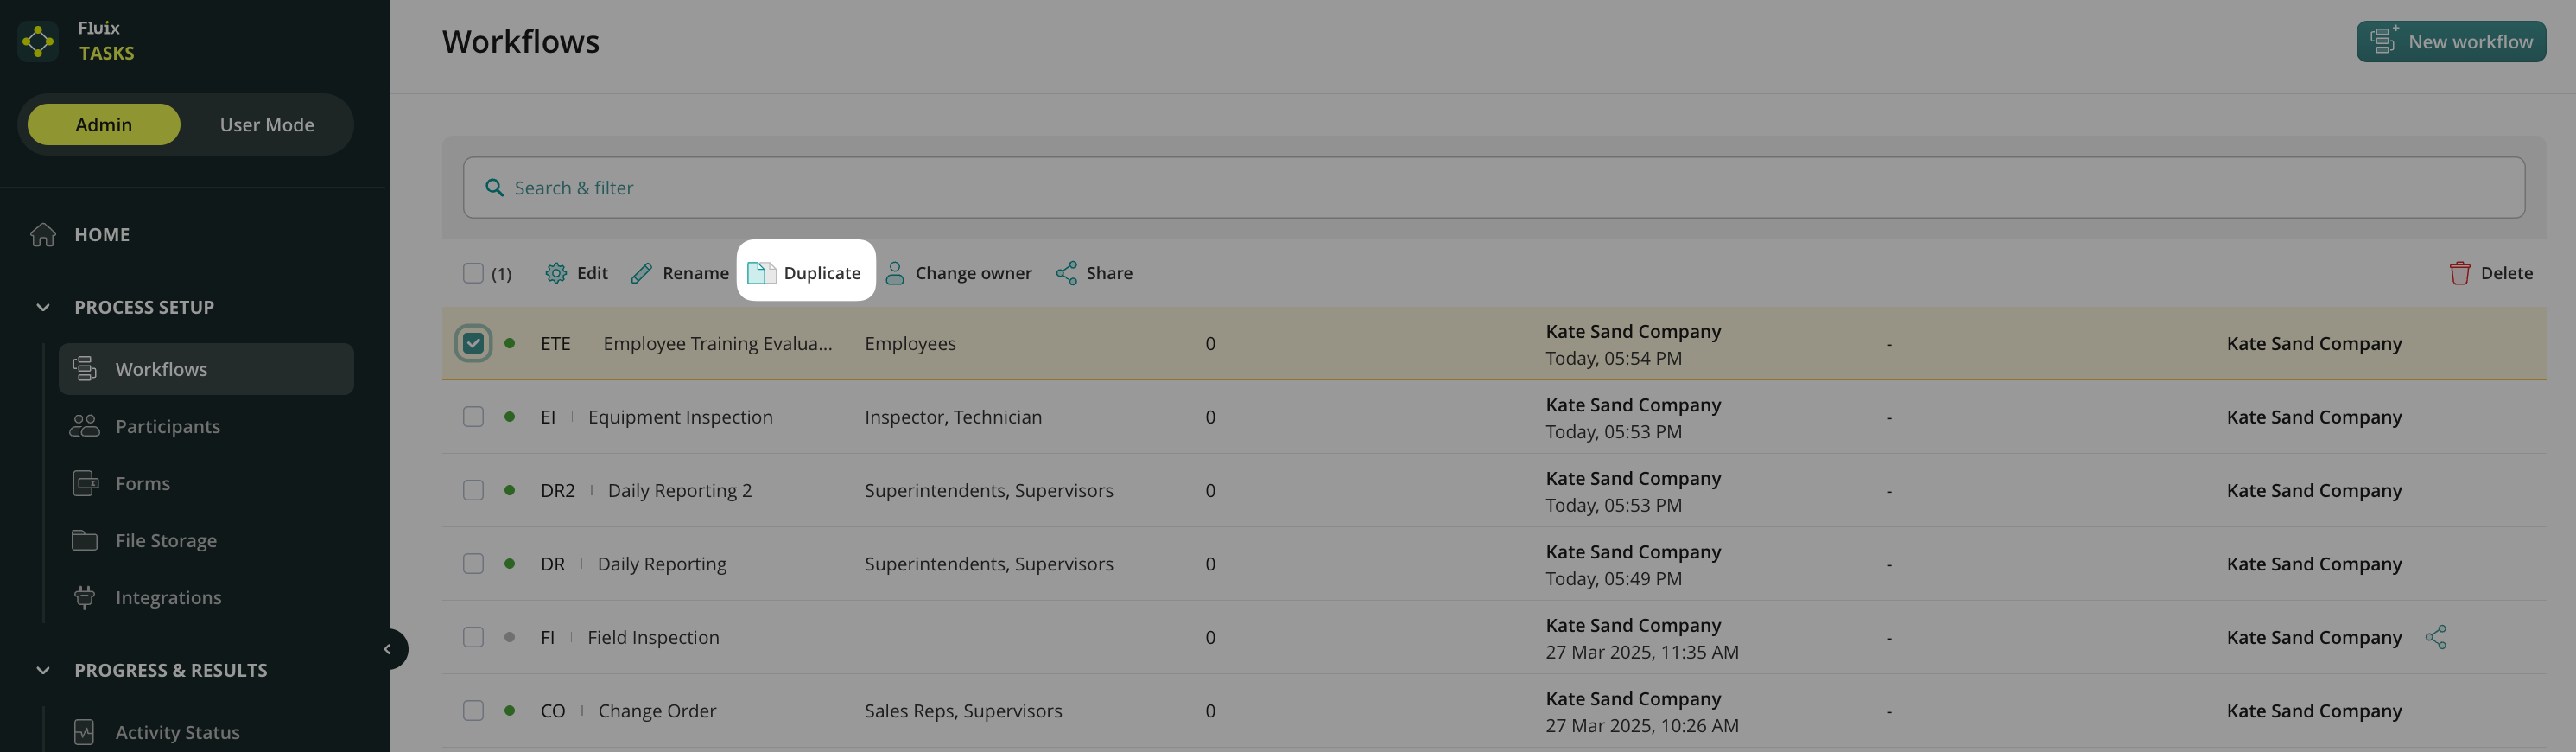The width and height of the screenshot is (2576, 752).
Task: Switch to User Mode
Action: (266, 125)
